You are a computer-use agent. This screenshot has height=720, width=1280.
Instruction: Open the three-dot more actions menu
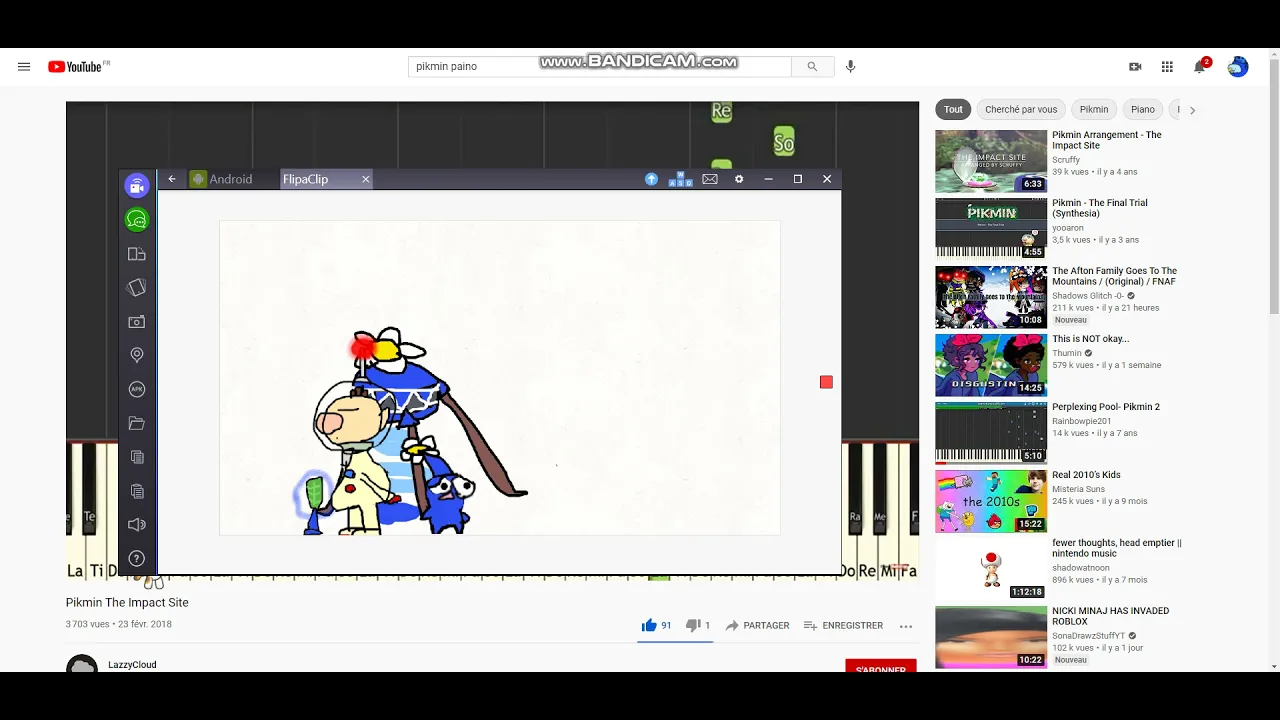tap(906, 626)
